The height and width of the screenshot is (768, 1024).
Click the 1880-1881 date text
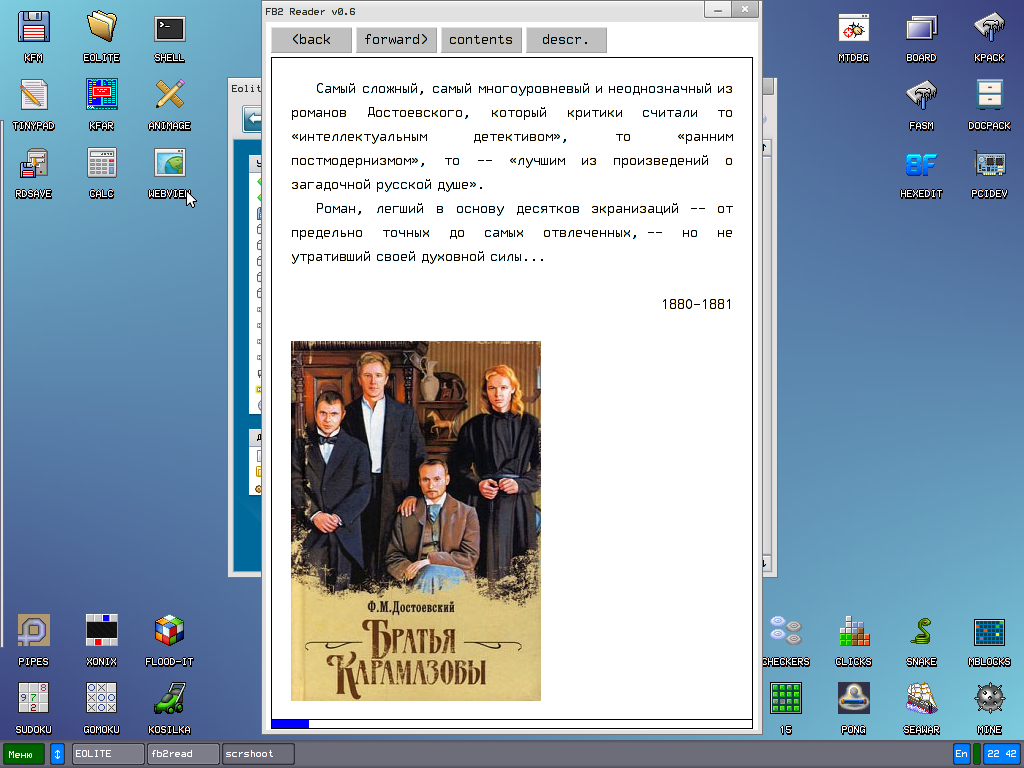[696, 304]
